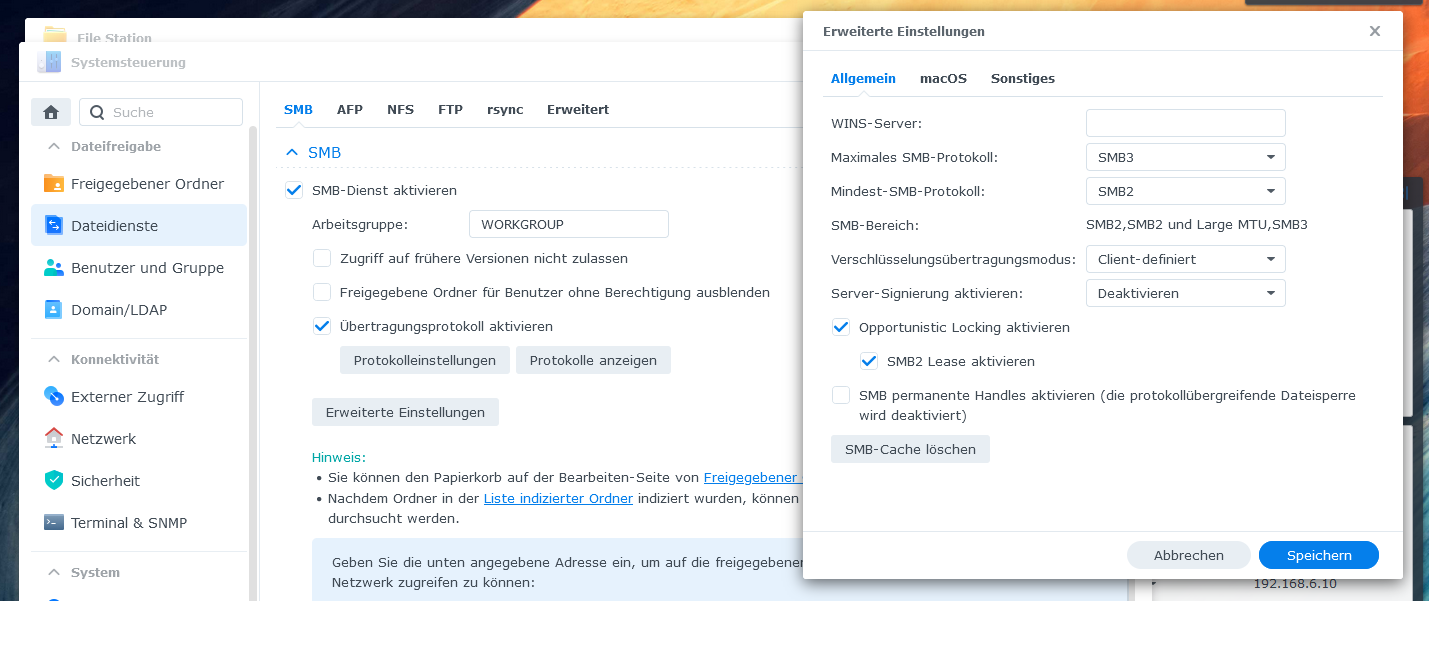Open the Maximales SMB-Protokoll dropdown

(1186, 157)
